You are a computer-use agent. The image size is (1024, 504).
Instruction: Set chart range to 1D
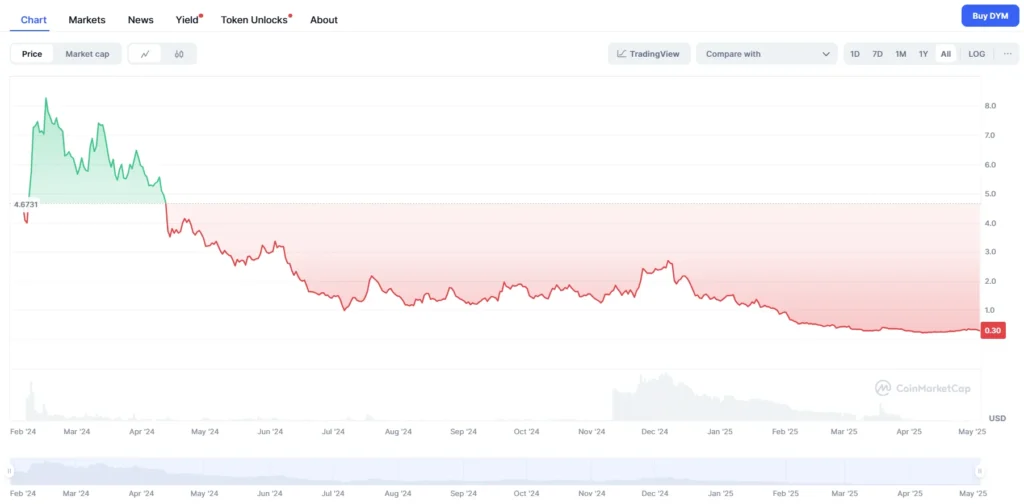coord(855,54)
